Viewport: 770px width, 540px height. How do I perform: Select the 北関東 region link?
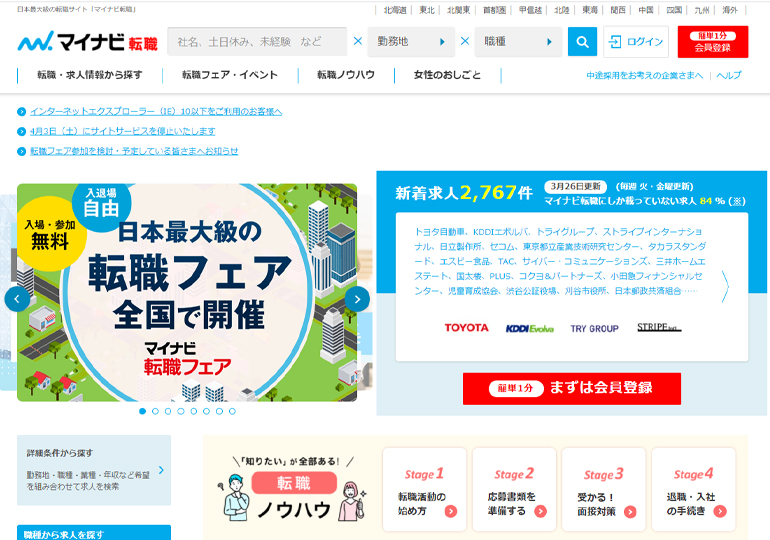[x=458, y=10]
